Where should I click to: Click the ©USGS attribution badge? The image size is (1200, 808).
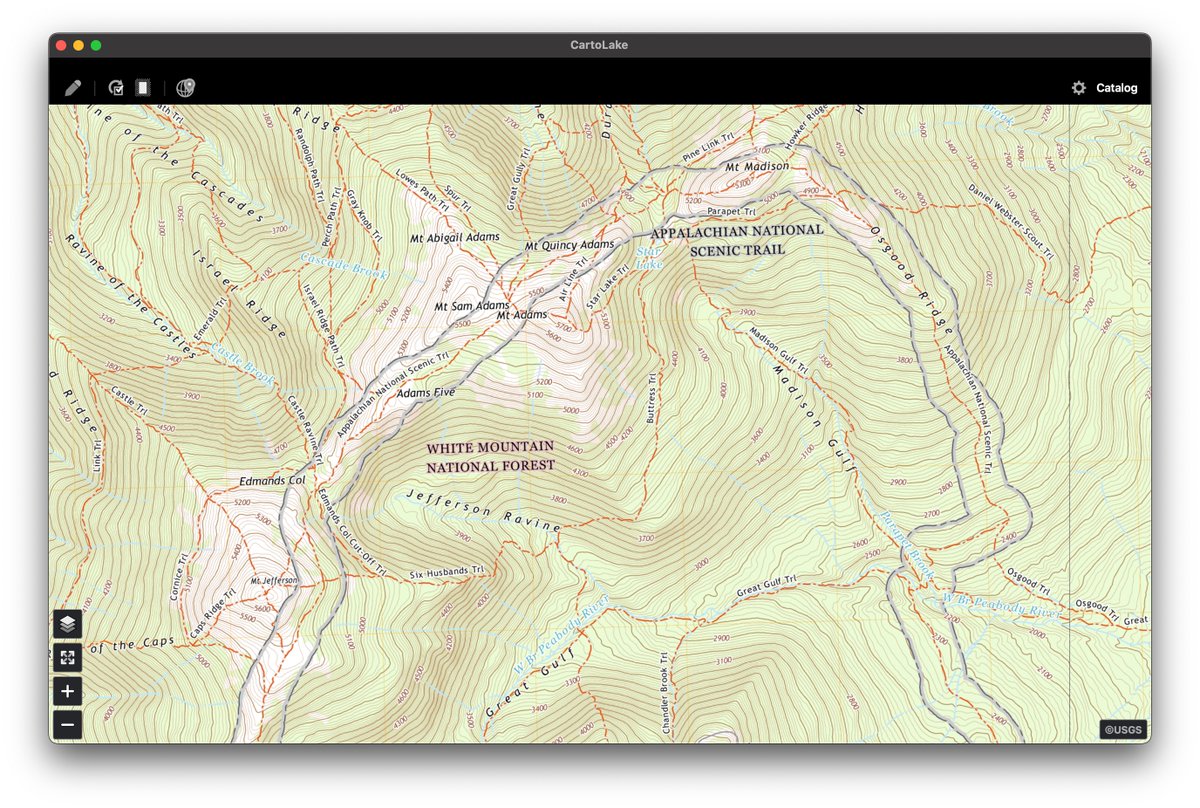coord(1124,730)
